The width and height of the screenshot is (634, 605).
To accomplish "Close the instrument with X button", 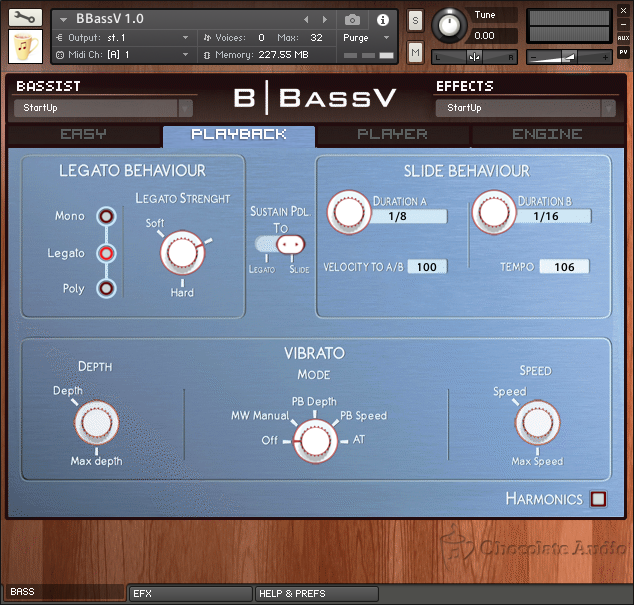I will coord(623,11).
